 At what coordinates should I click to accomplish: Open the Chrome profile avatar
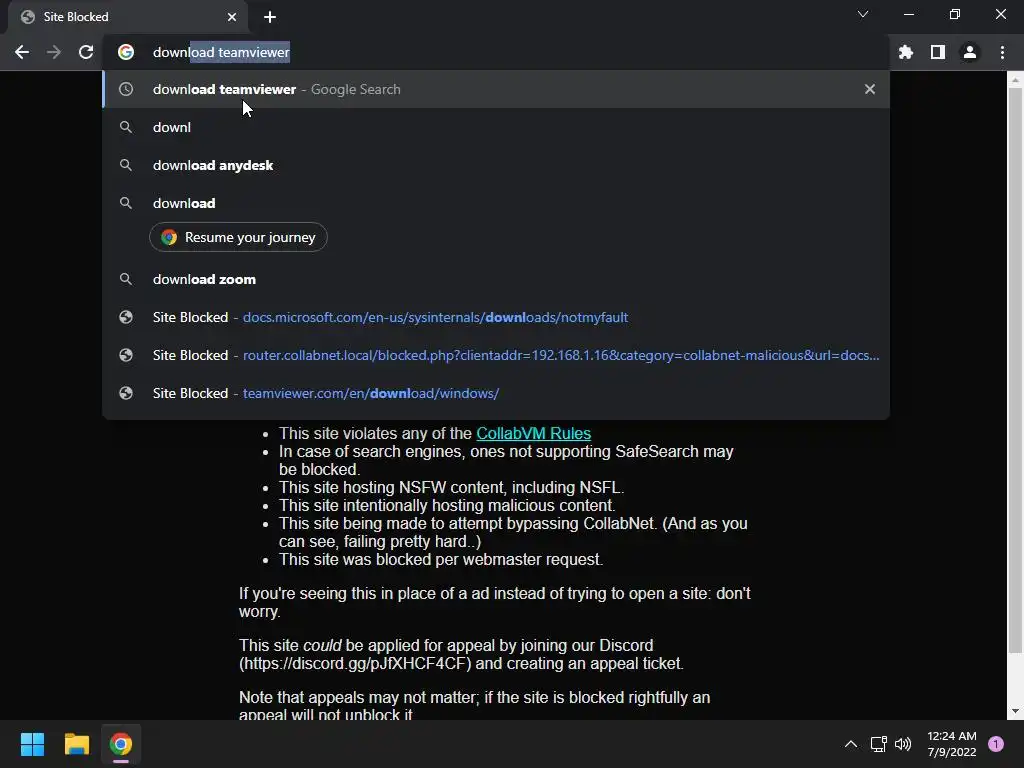click(x=970, y=52)
